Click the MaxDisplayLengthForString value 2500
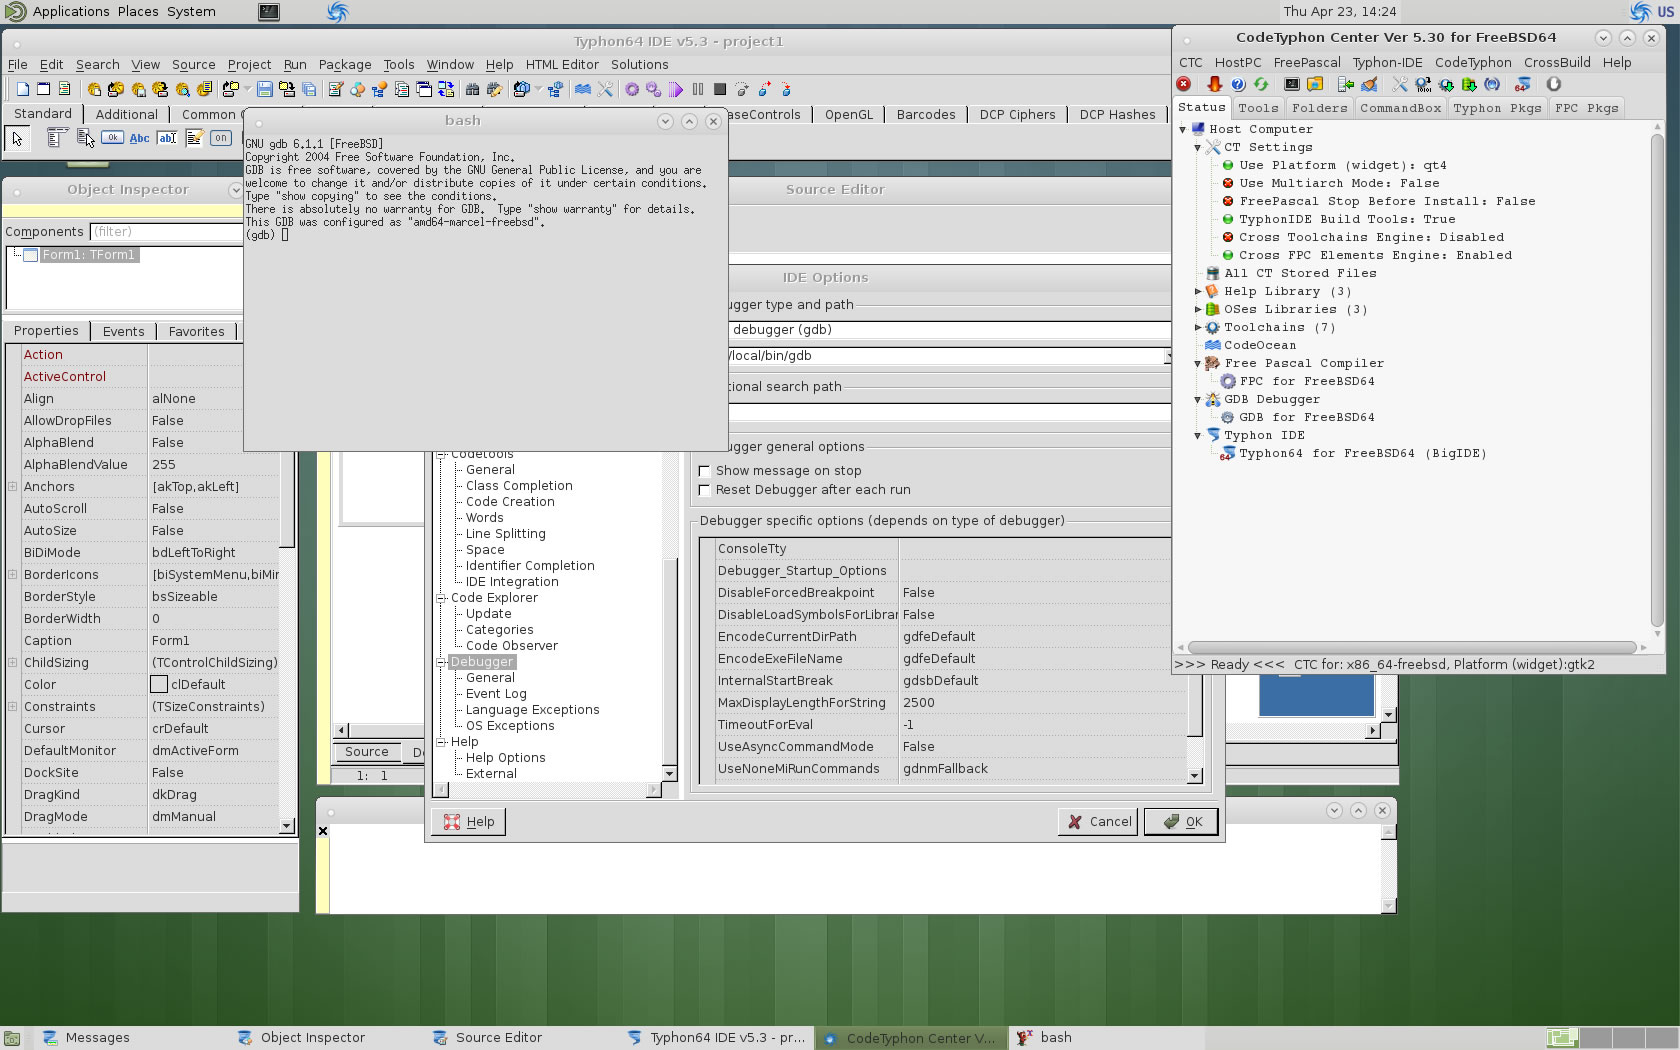Image resolution: width=1680 pixels, height=1050 pixels. (1043, 703)
